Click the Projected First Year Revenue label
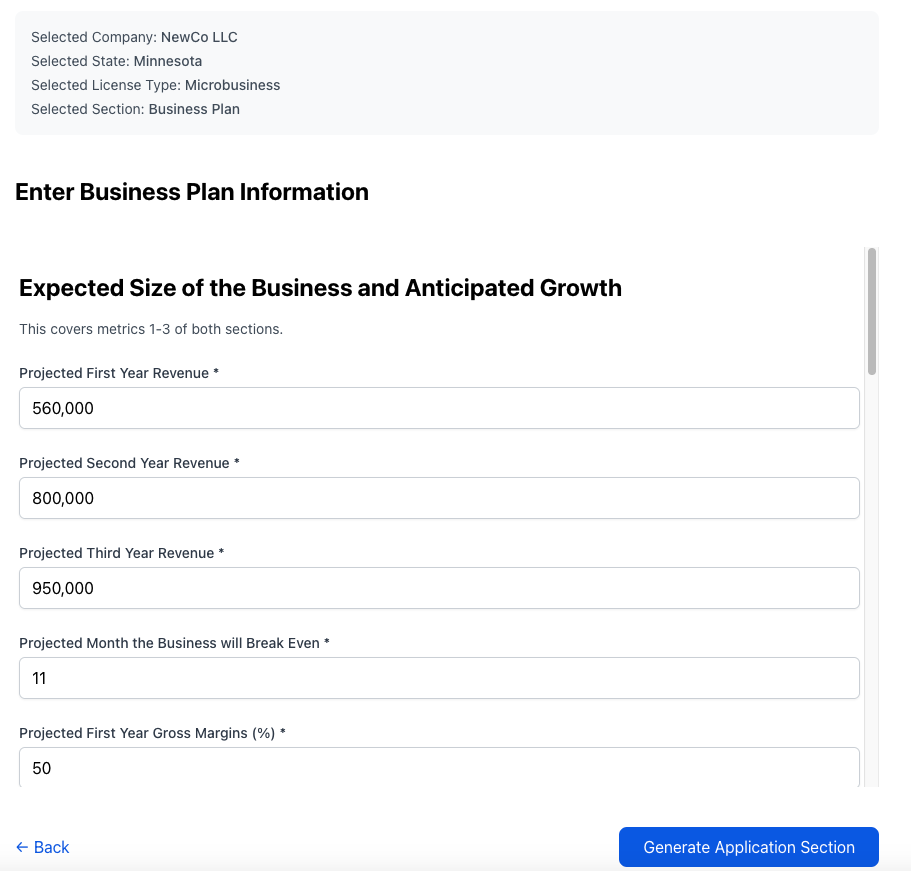 point(119,373)
